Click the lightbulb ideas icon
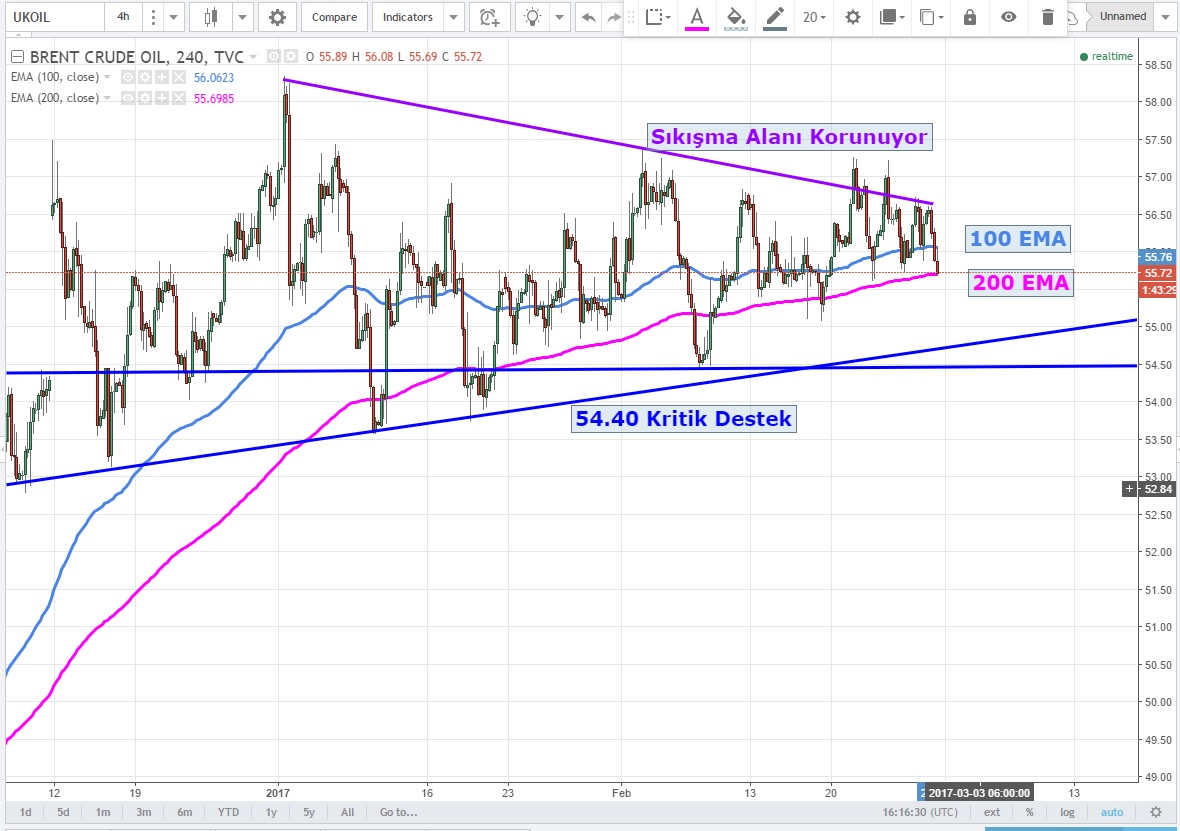Screen dimensions: 1180x831 point(534,17)
